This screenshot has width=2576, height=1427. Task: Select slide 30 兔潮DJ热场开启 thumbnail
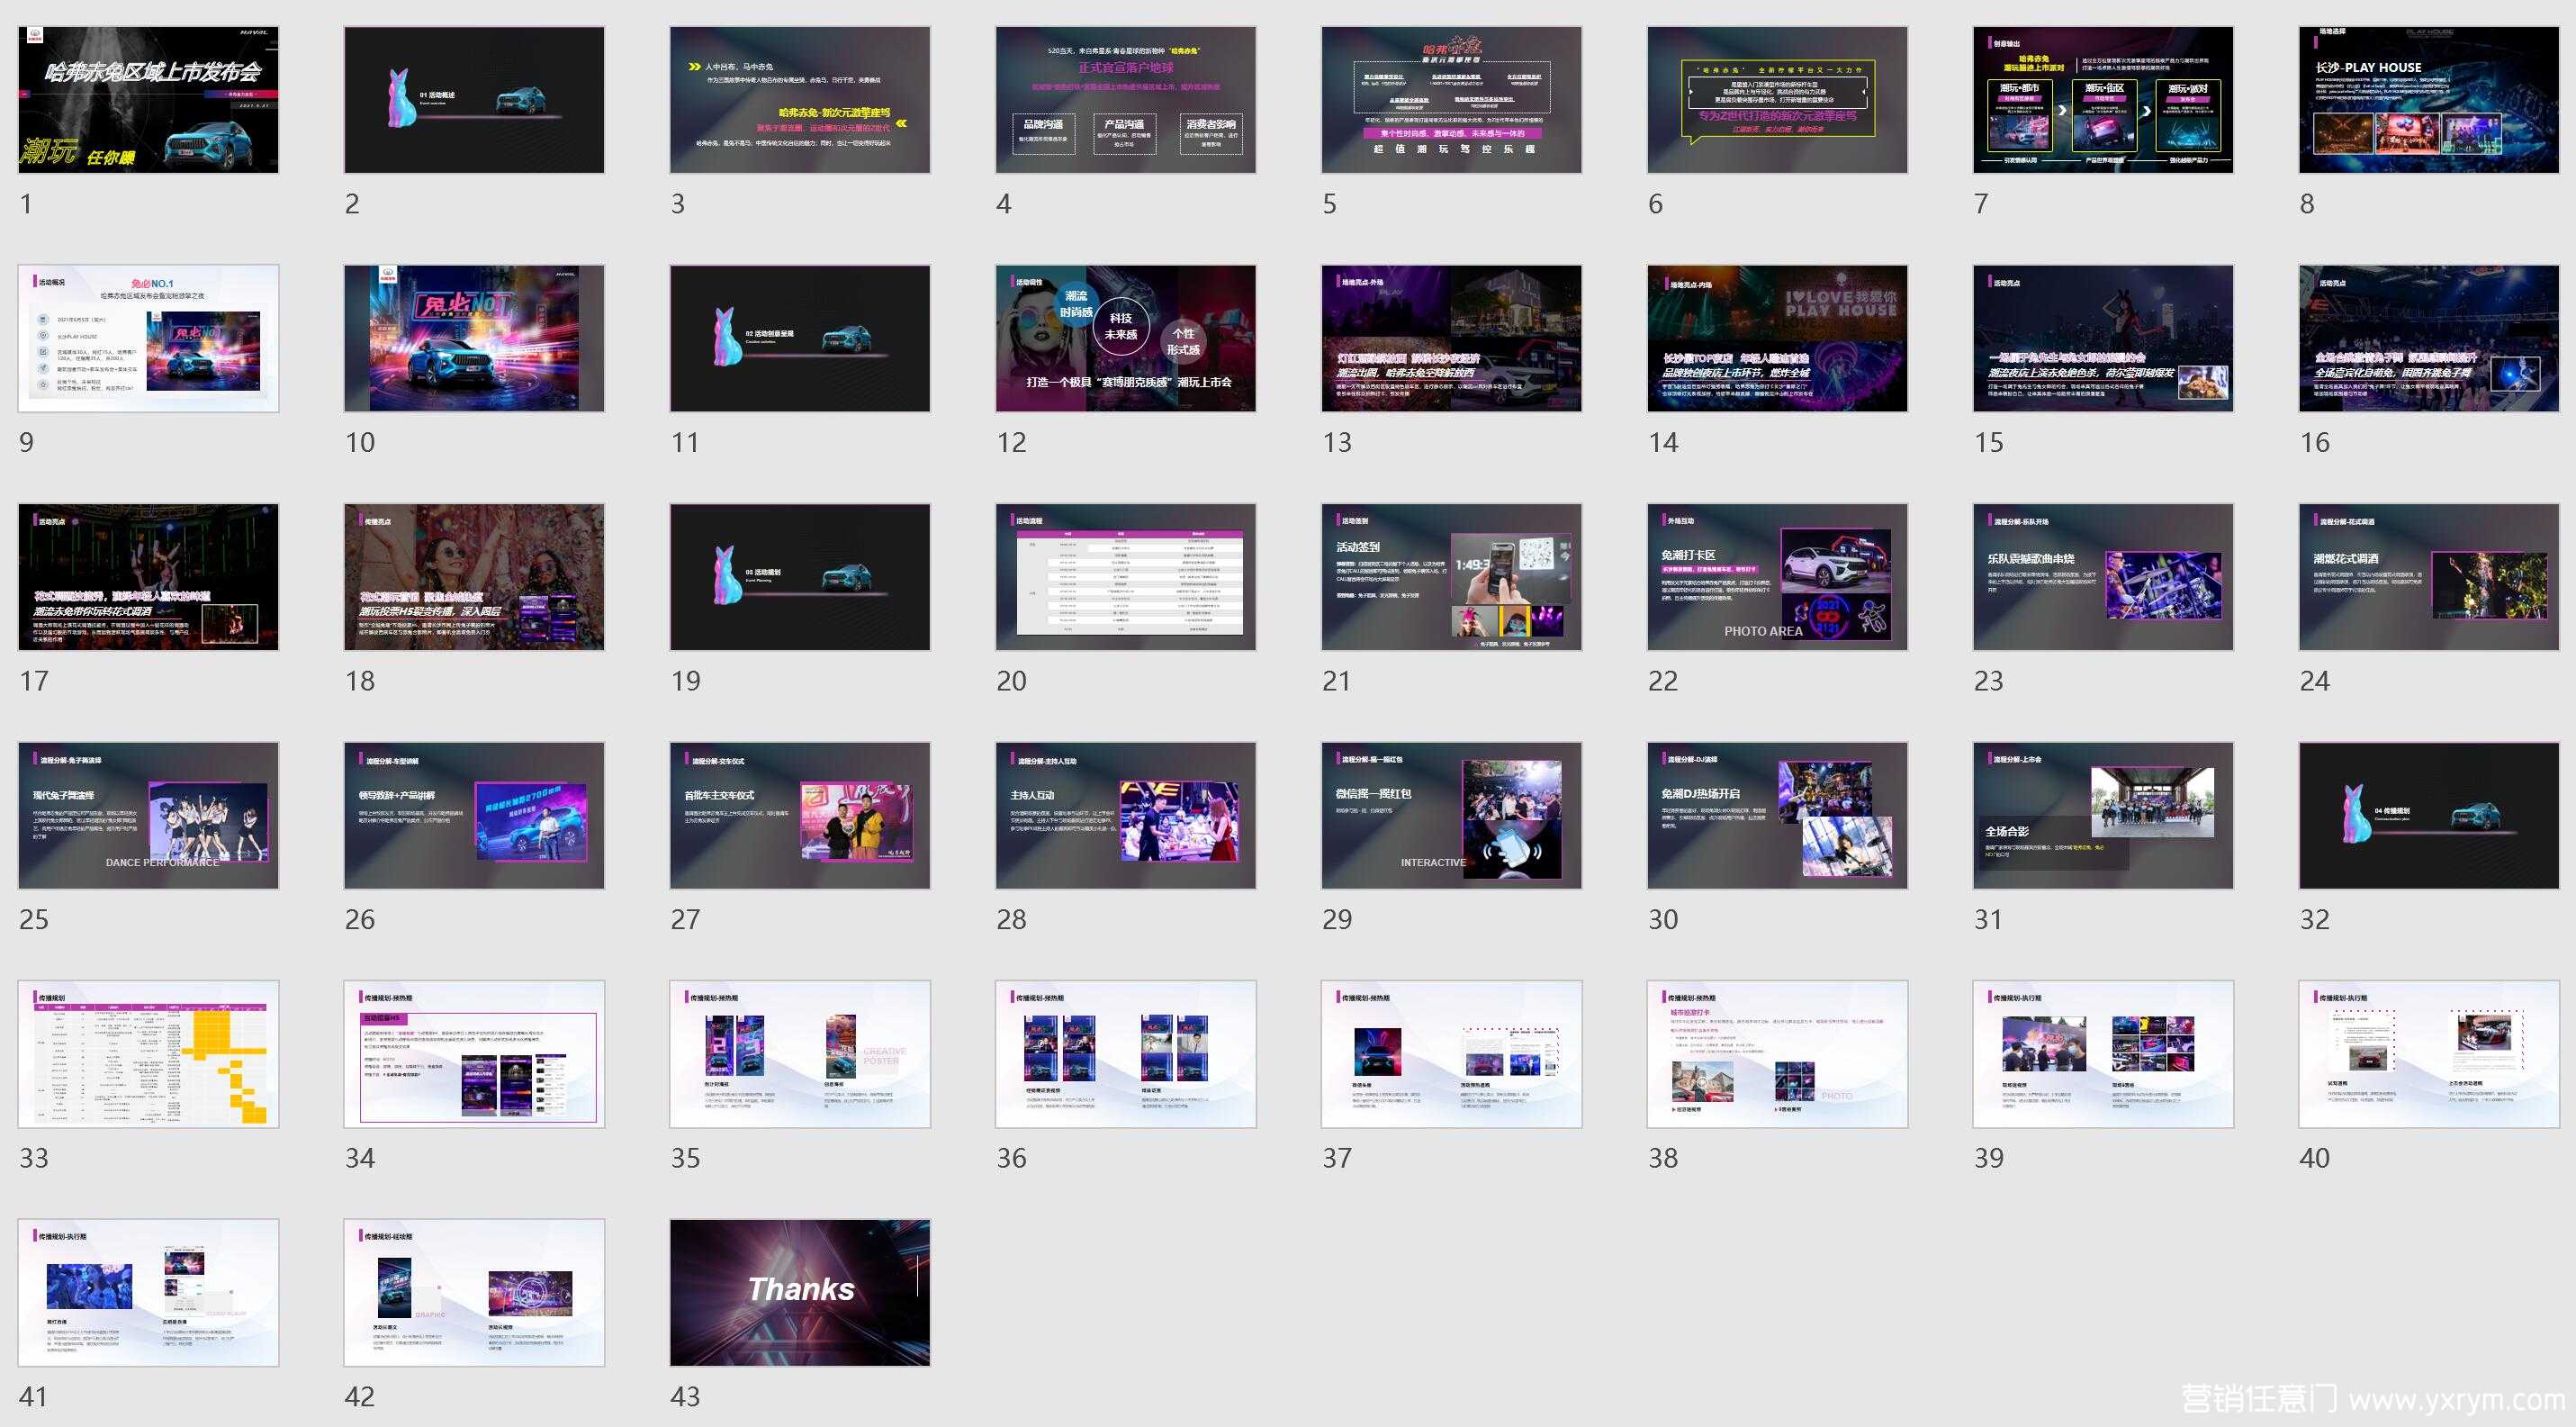[x=1778, y=815]
